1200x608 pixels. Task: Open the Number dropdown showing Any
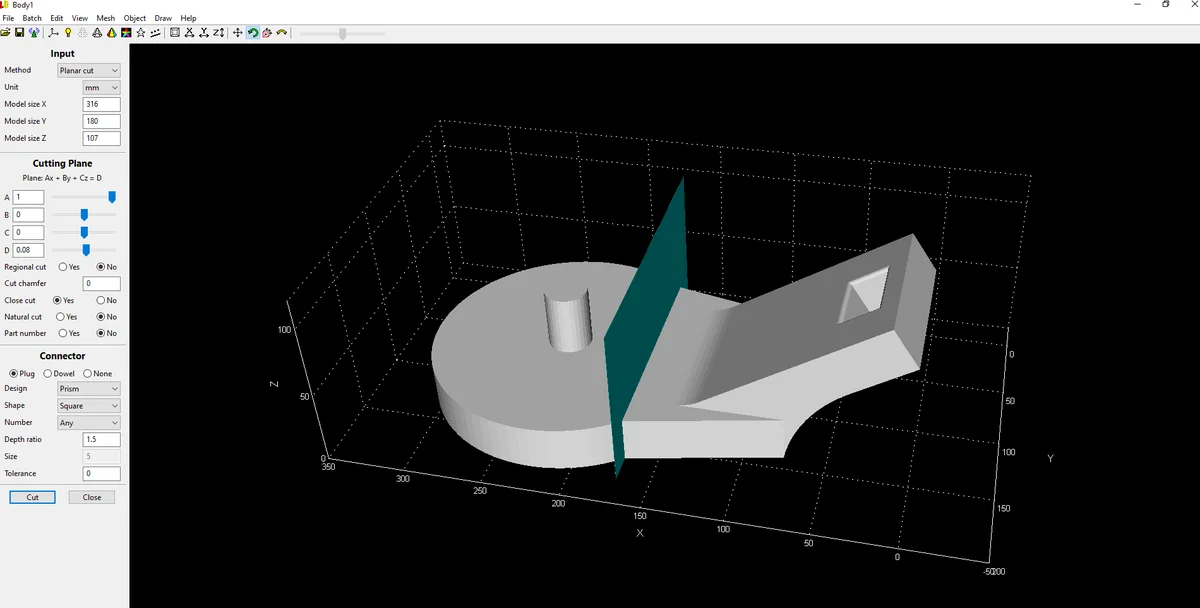(x=88, y=423)
